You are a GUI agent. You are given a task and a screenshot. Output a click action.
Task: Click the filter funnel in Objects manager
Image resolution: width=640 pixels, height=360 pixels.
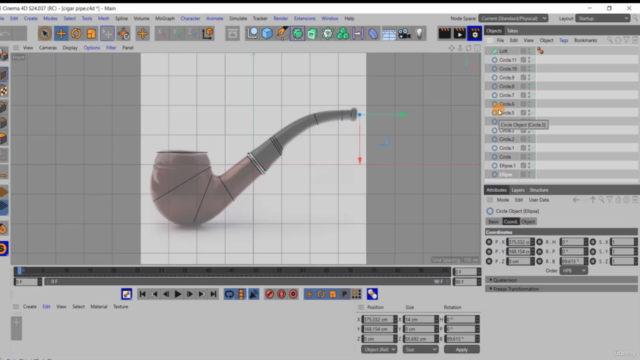point(627,40)
